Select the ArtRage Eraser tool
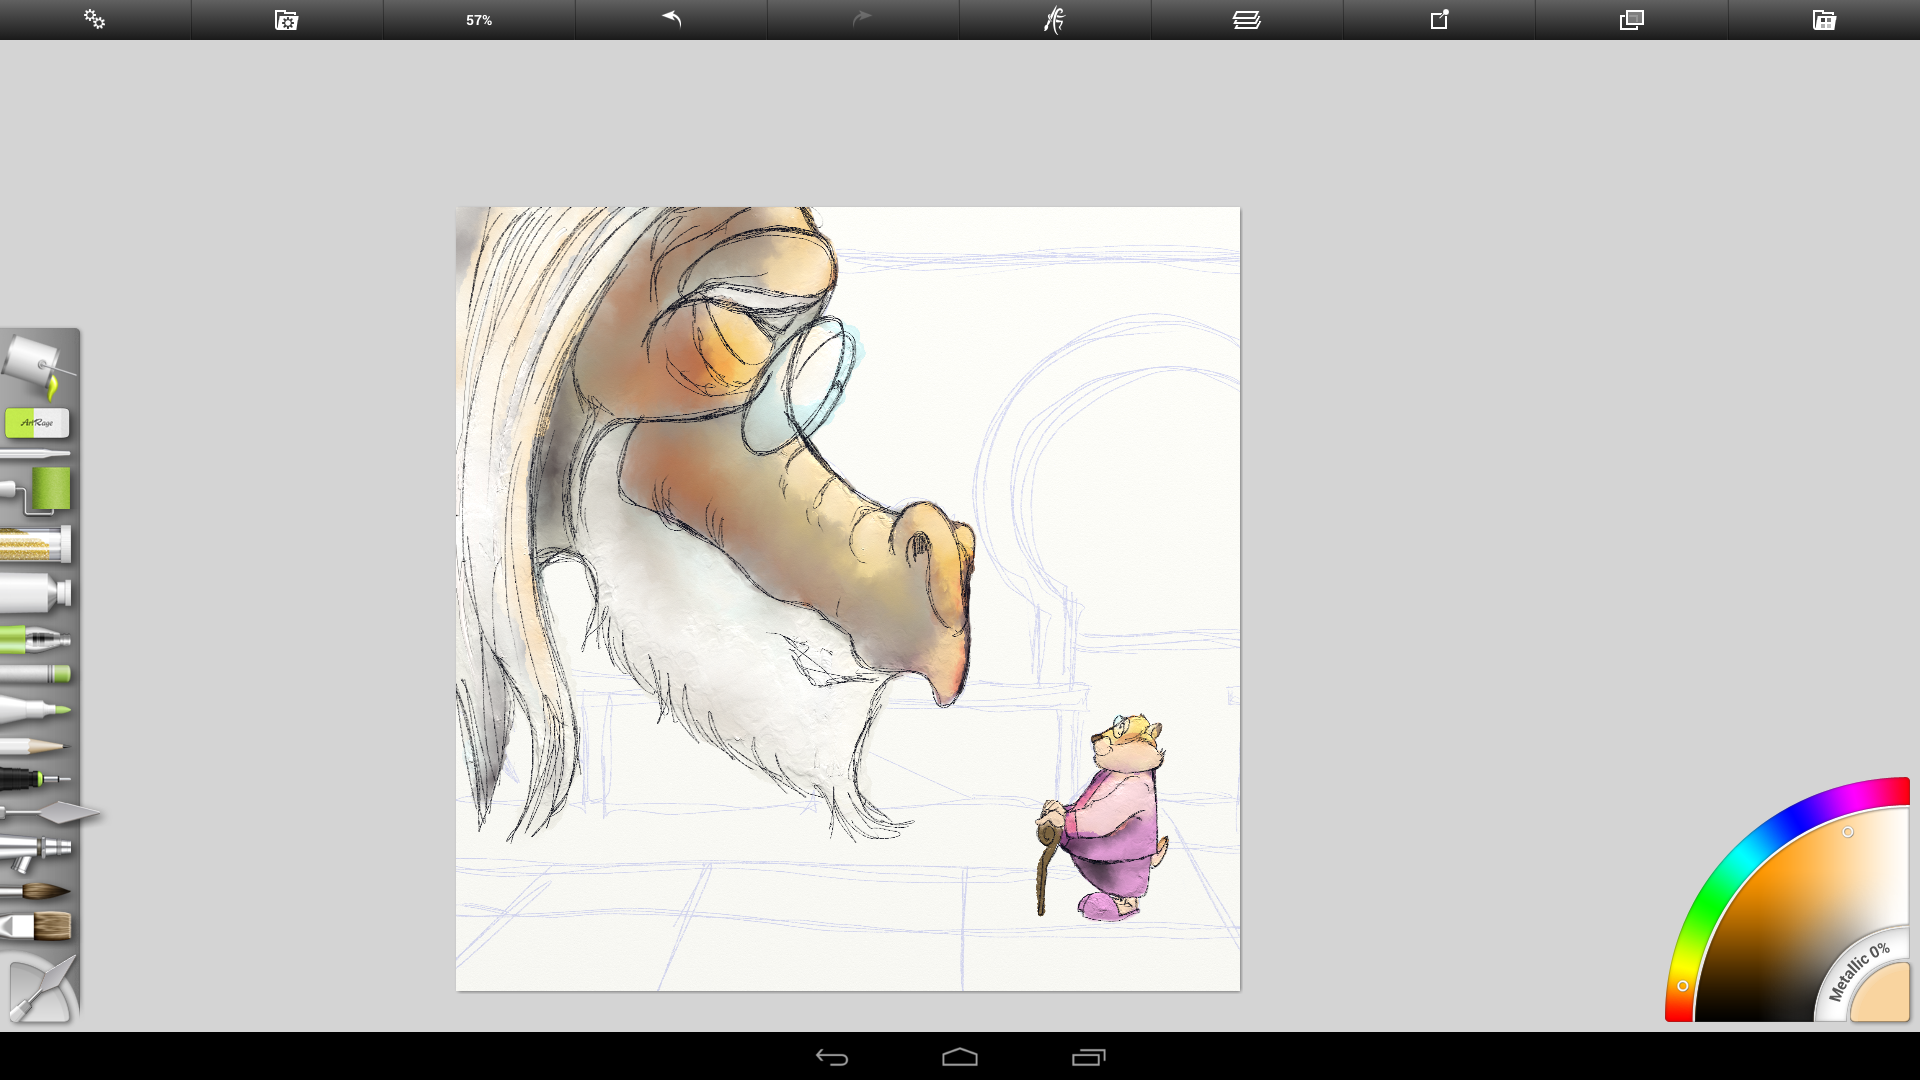1920x1080 pixels. click(x=37, y=423)
